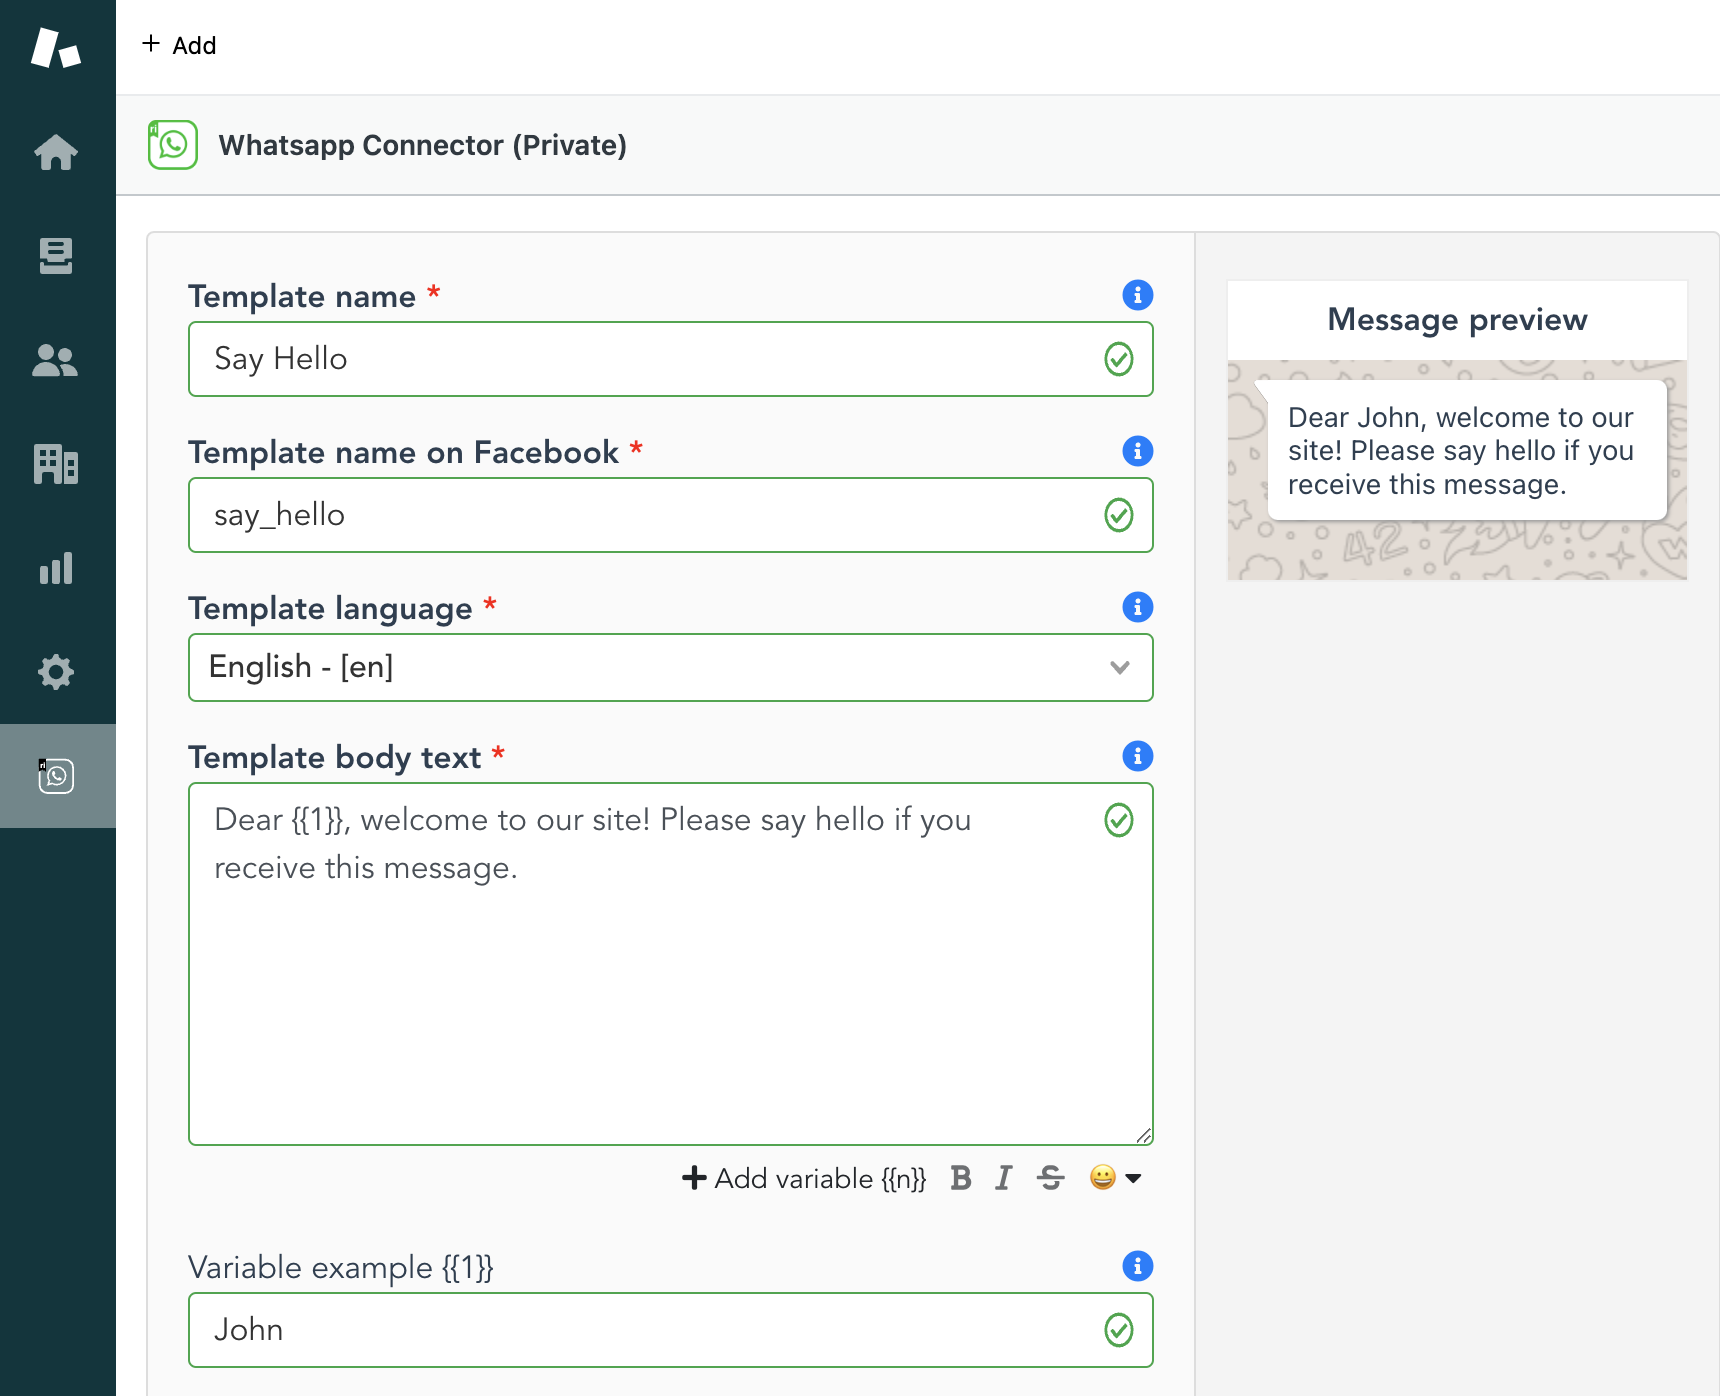Open the Views inbox icon in sidebar
The image size is (1720, 1396).
coord(56,256)
